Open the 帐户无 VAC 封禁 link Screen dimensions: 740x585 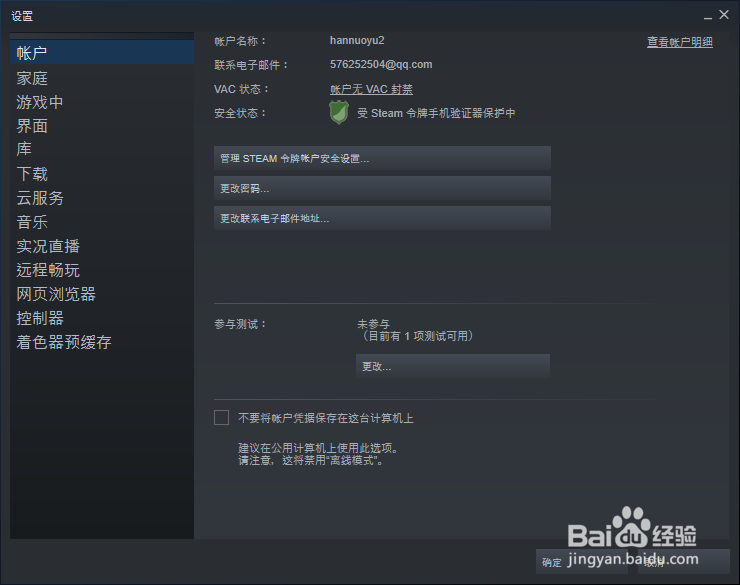[371, 89]
